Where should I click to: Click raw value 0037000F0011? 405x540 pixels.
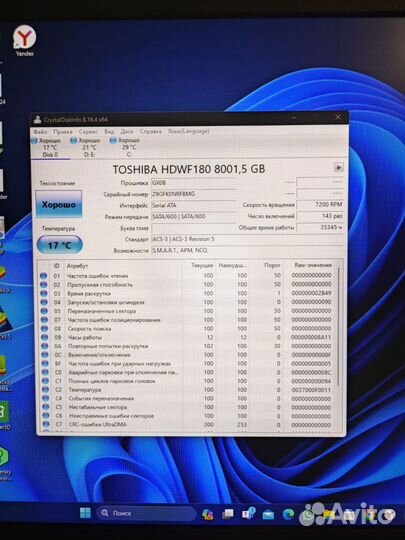311,390
